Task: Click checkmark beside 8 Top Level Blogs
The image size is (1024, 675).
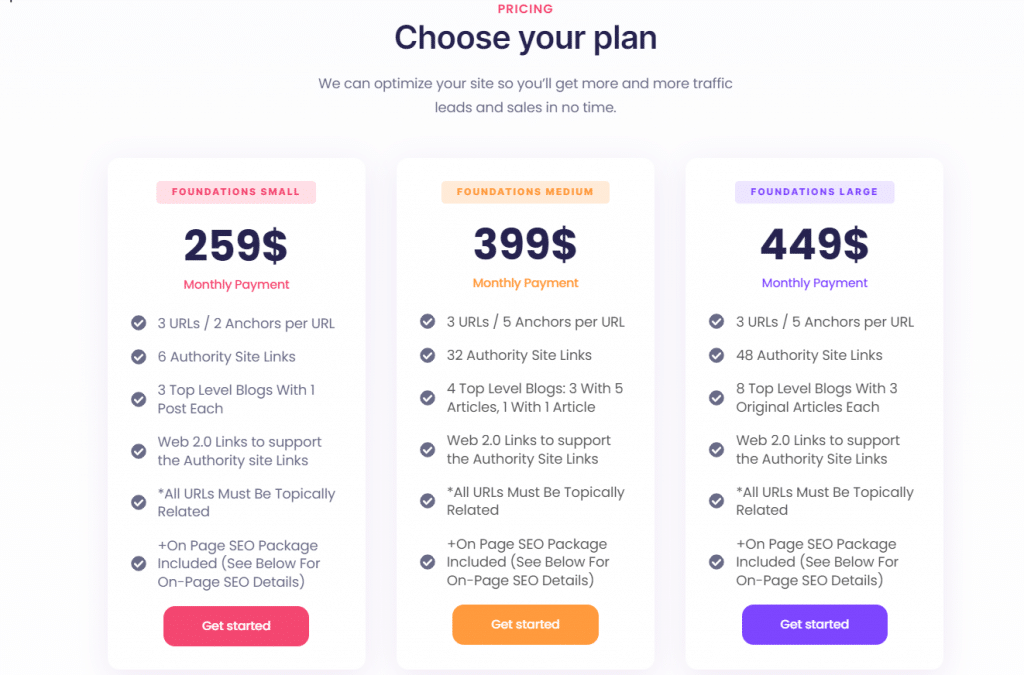Action: click(x=717, y=398)
